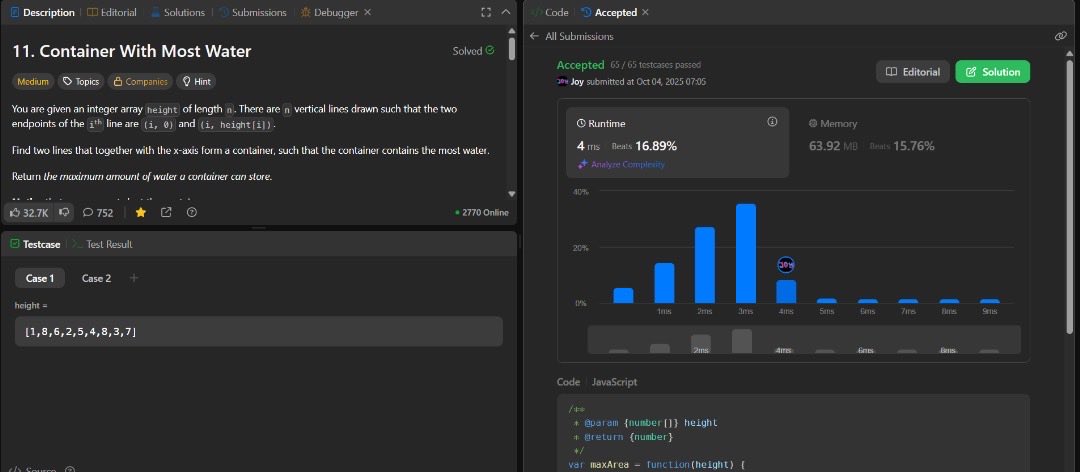Click the Medium difficulty tag
Viewport: 1080px width, 472px height.
33,81
